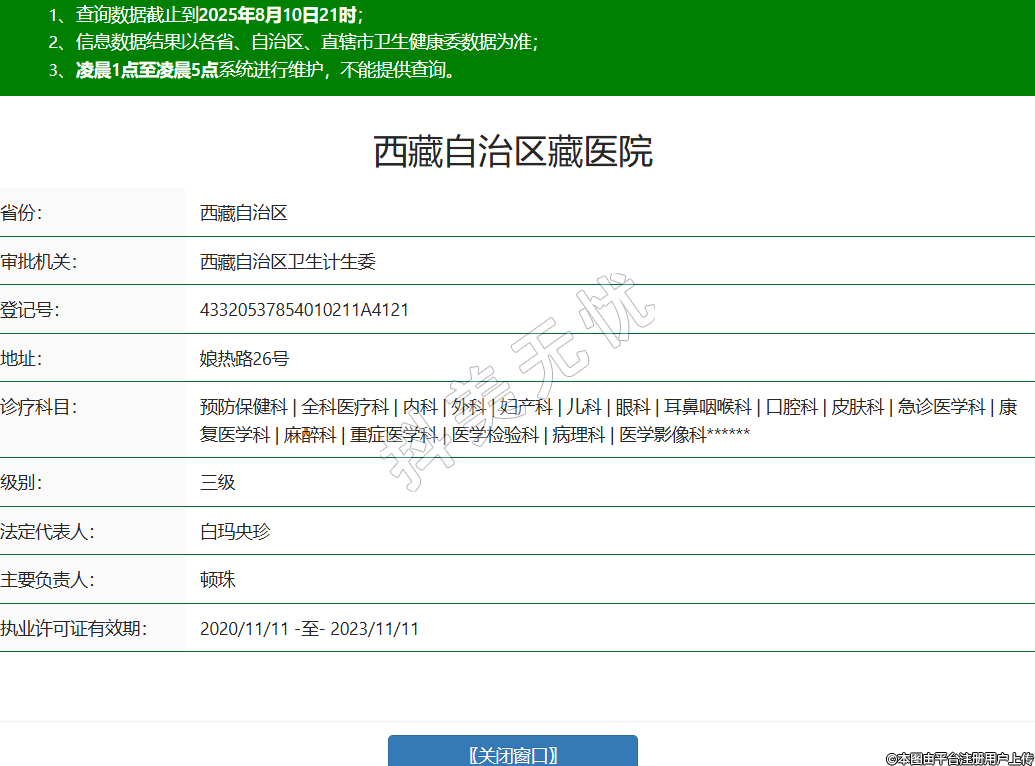1035x766 pixels.
Task: Click the level value 三级
Action: point(218,482)
